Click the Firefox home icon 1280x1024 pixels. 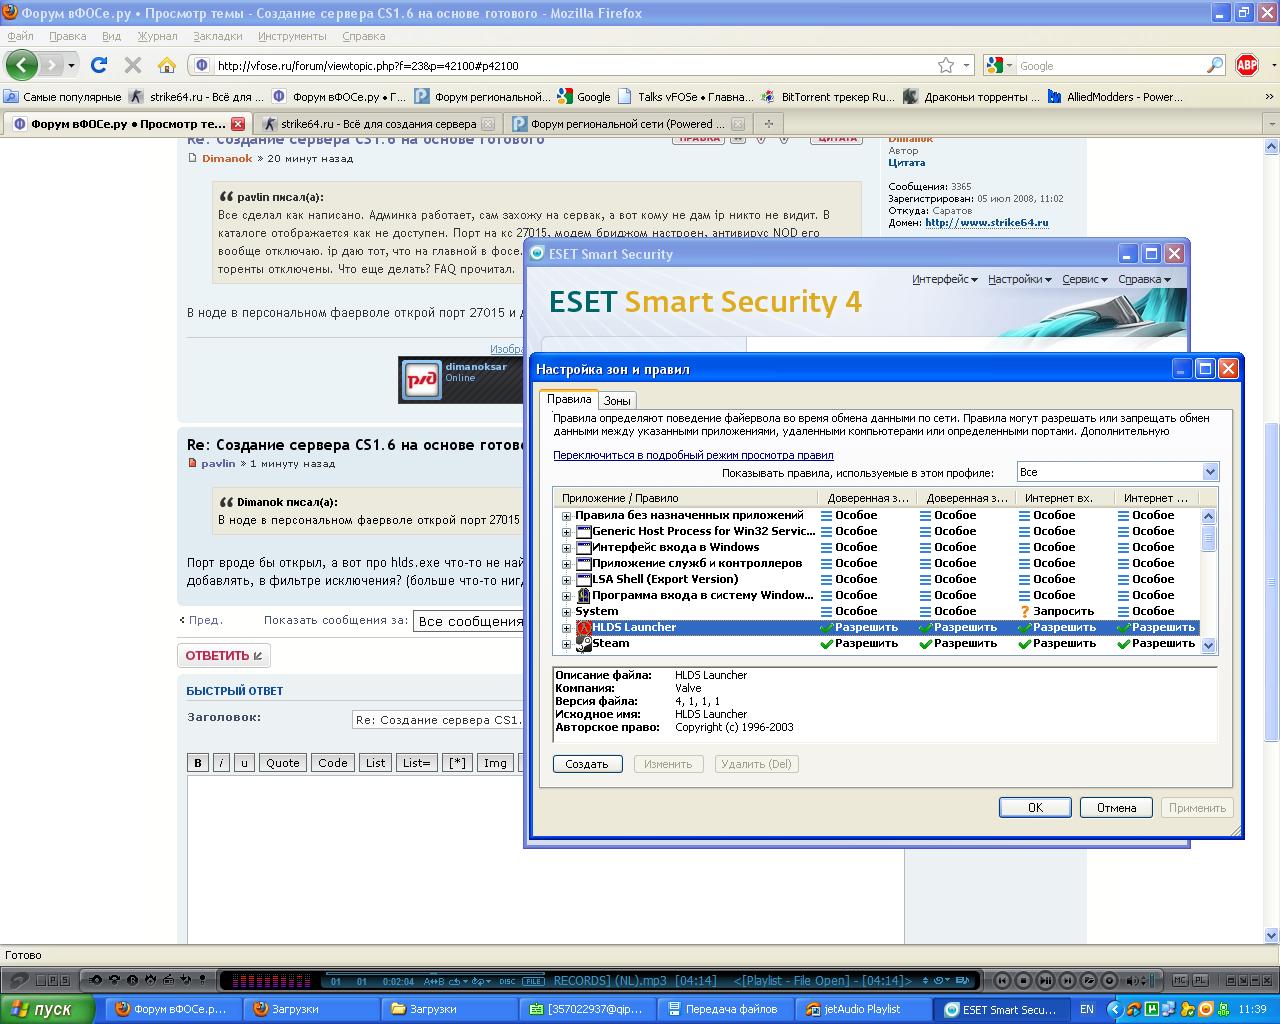point(167,65)
